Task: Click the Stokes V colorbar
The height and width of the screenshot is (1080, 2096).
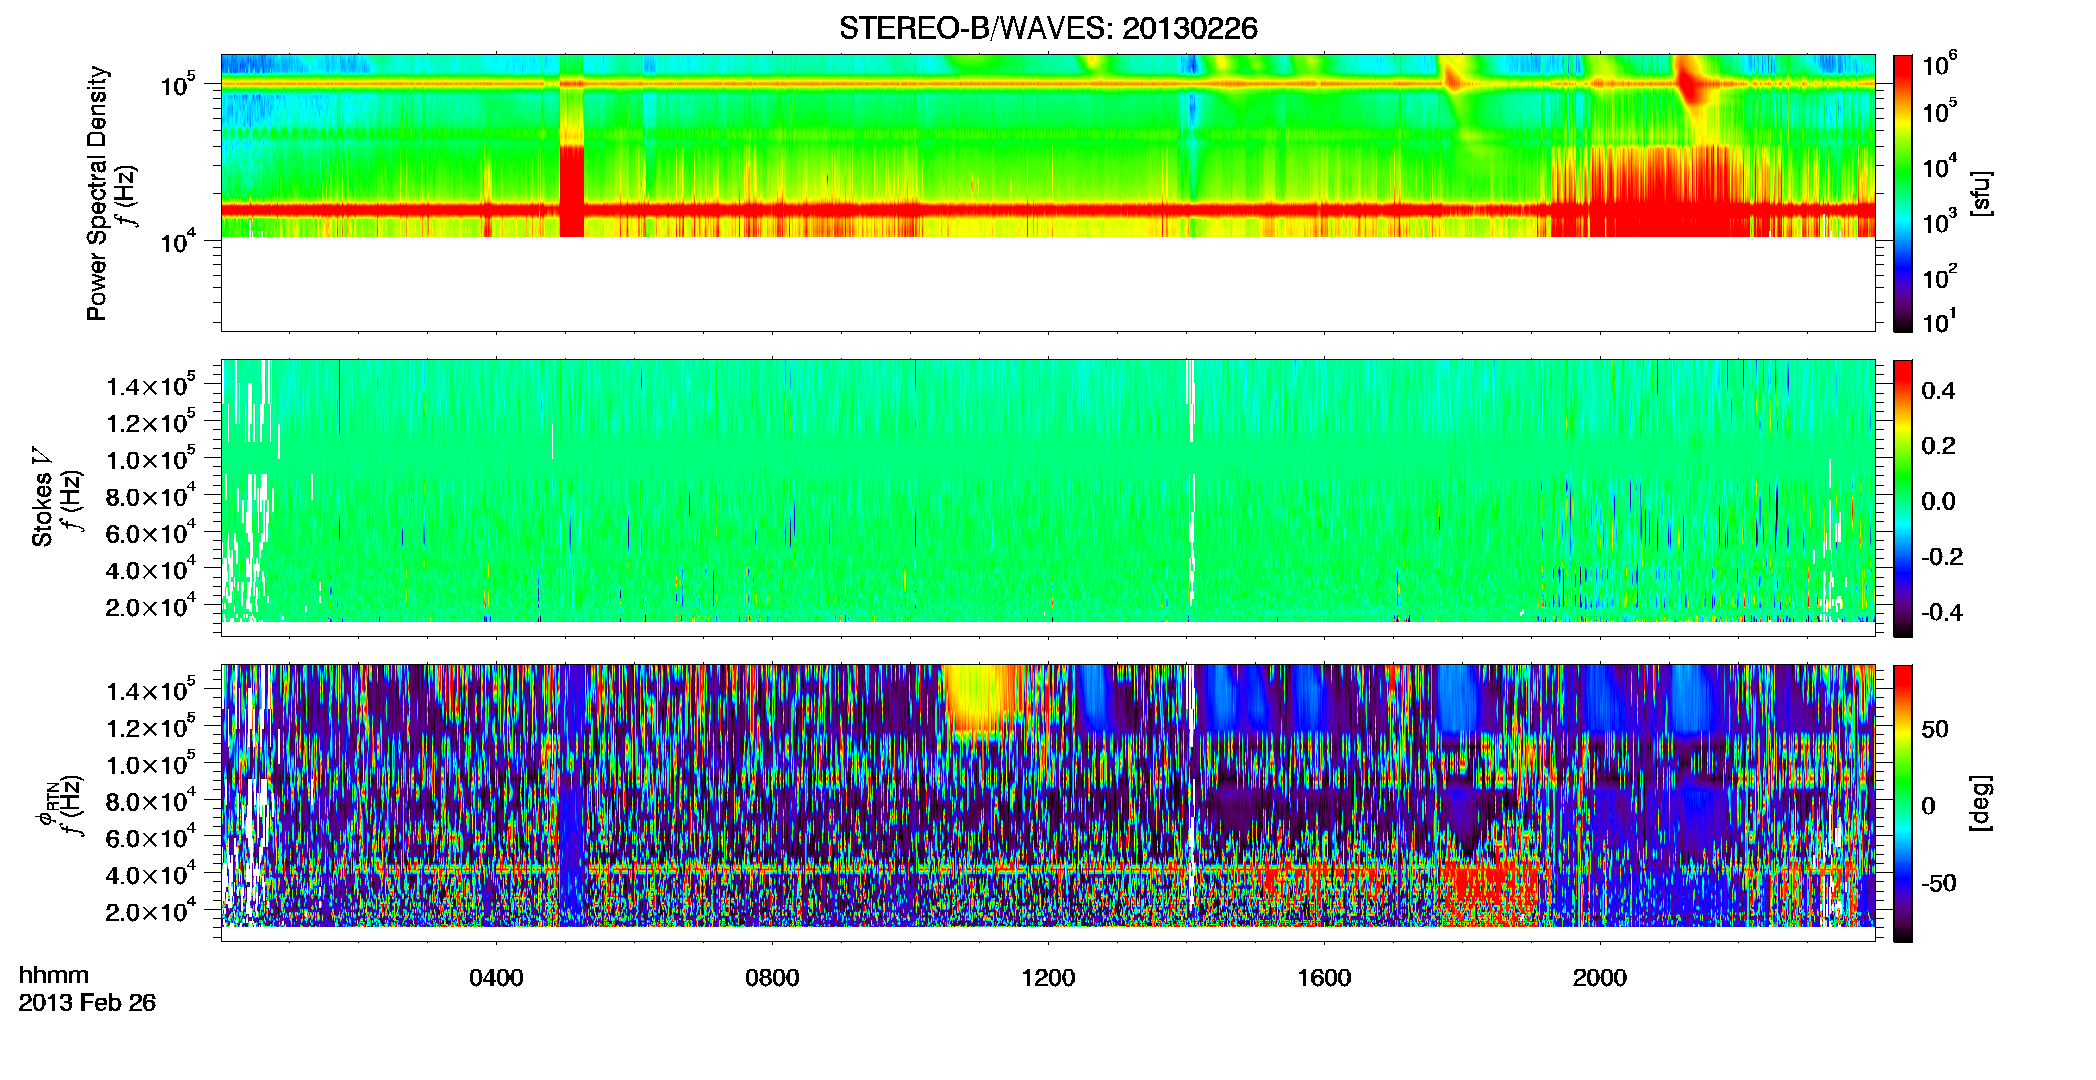Action: point(1903,498)
